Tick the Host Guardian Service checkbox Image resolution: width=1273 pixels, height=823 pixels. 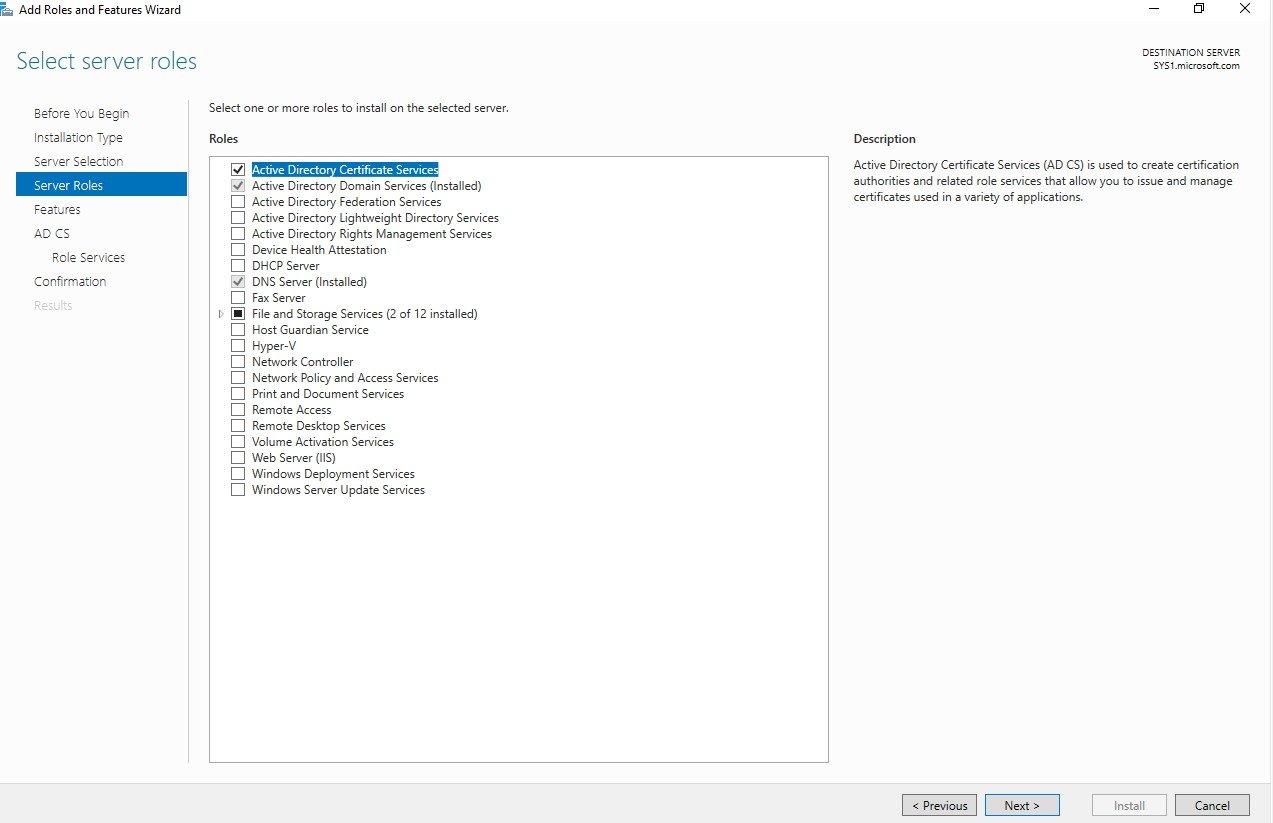point(238,330)
